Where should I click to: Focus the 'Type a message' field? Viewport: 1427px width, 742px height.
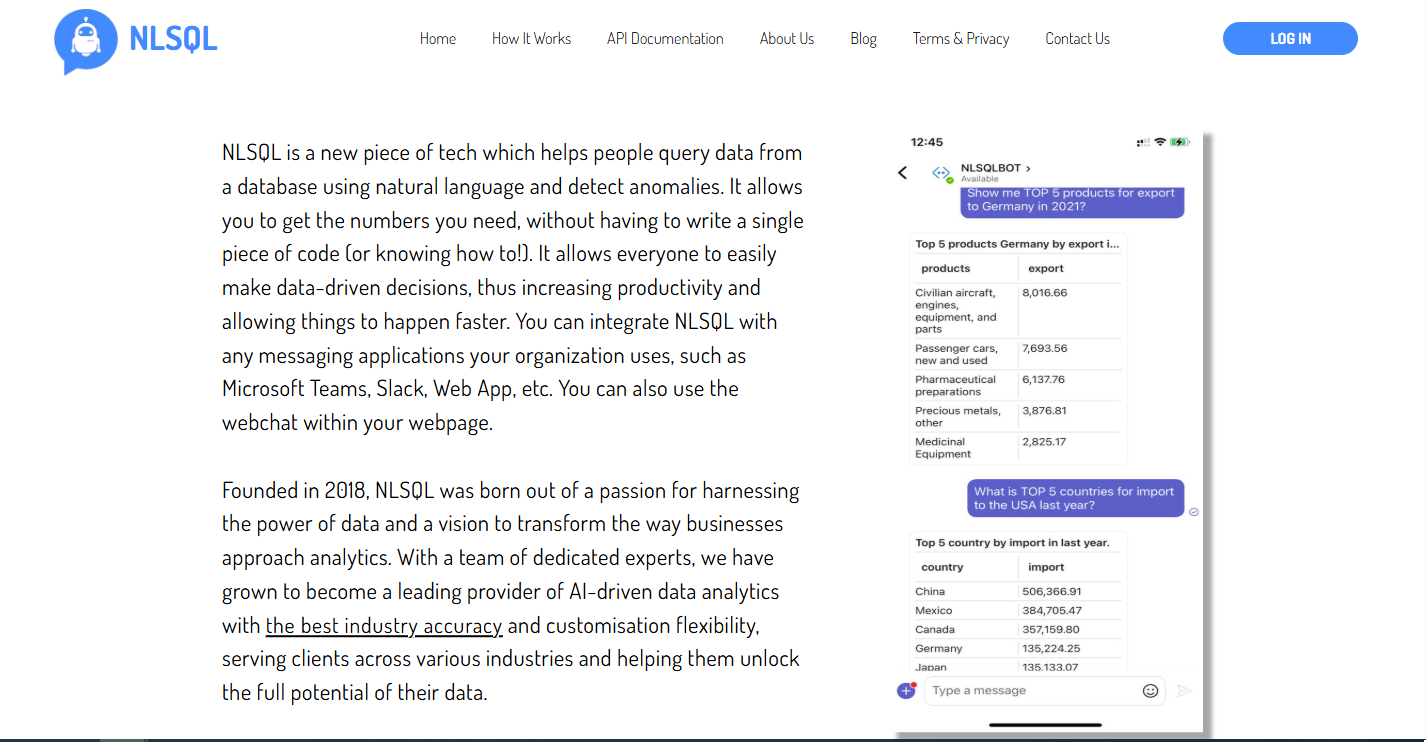click(1031, 690)
